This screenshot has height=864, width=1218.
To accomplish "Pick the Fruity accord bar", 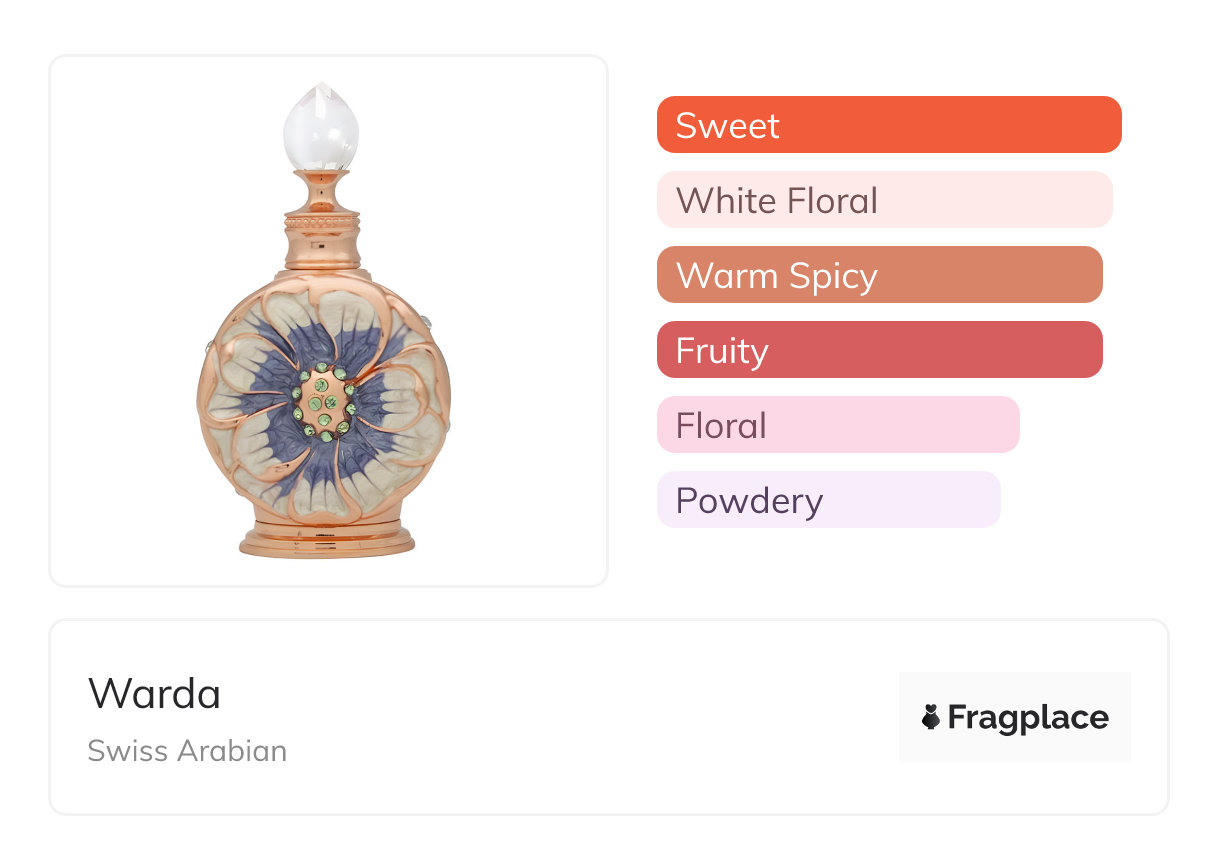I will click(880, 350).
